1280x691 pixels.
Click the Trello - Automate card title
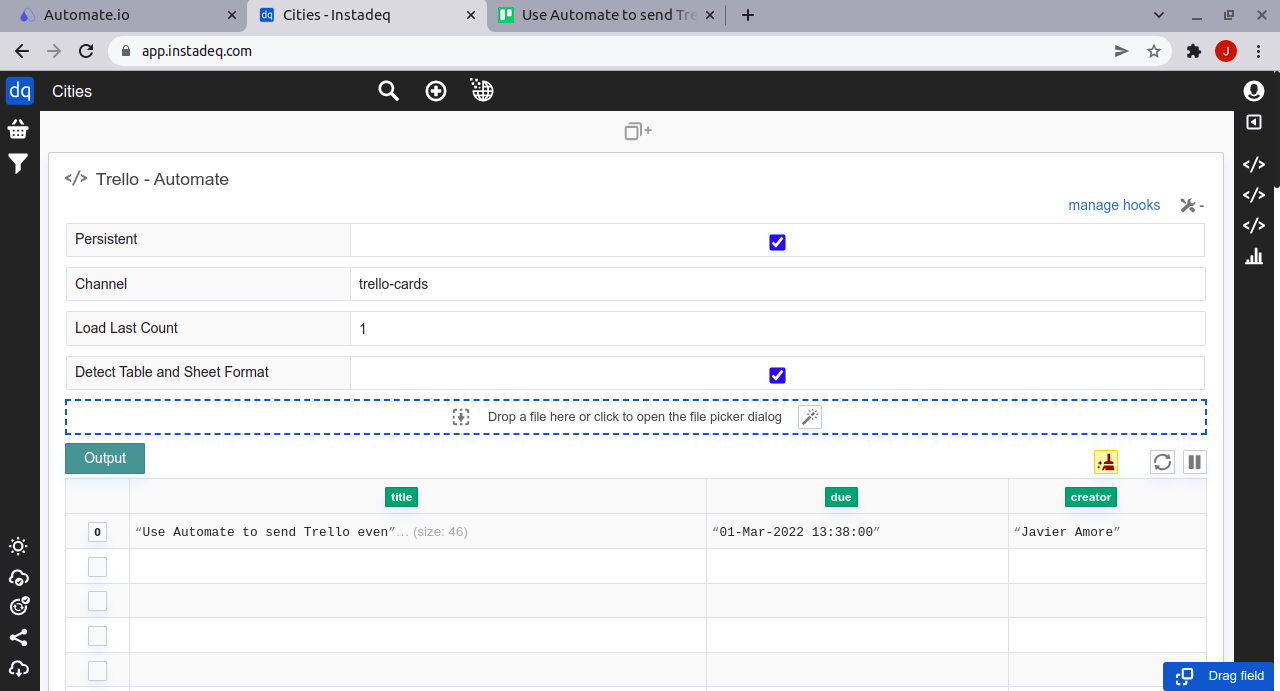162,179
